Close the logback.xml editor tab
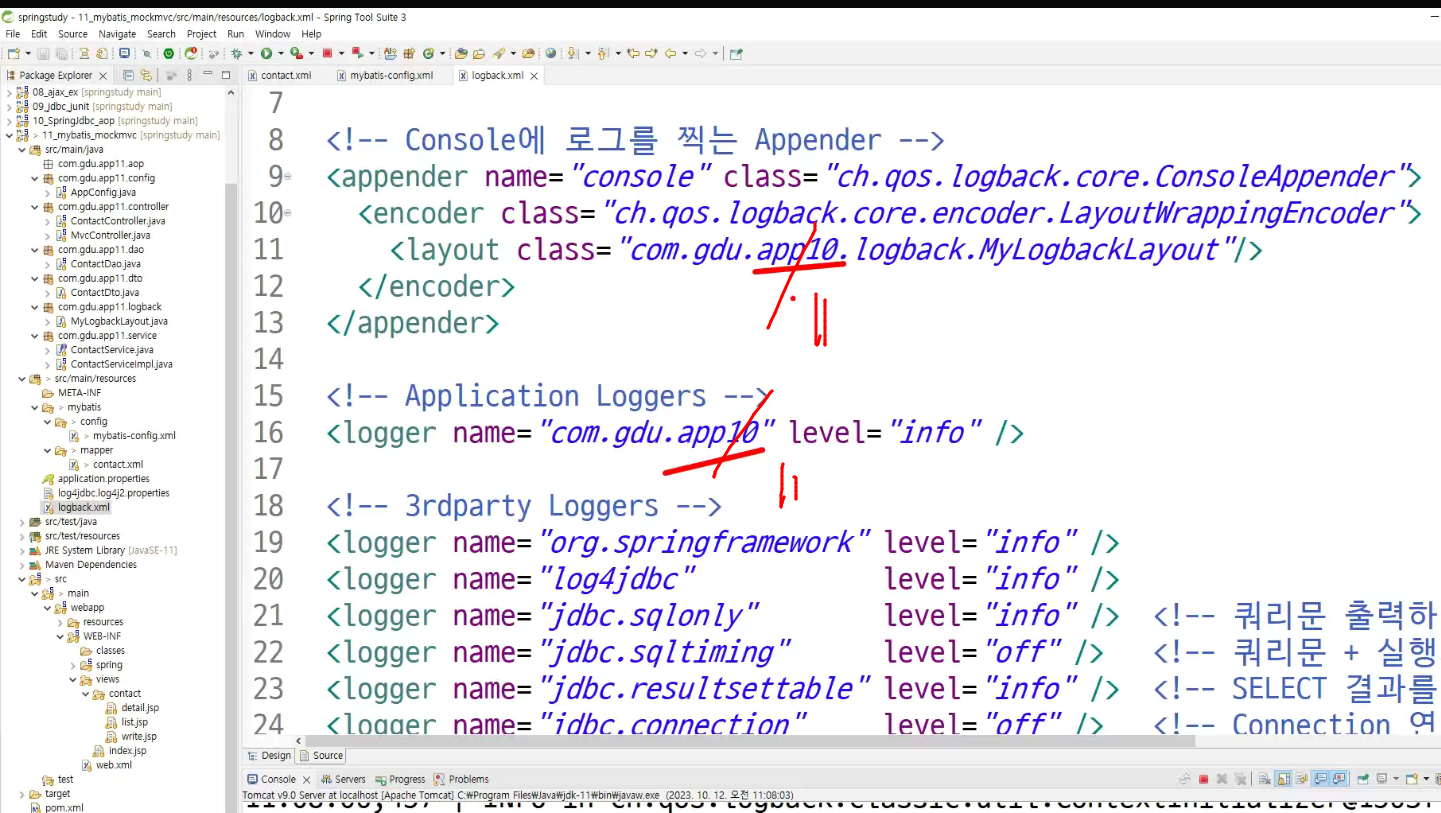Viewport: 1441px width, 813px height. coord(534,76)
